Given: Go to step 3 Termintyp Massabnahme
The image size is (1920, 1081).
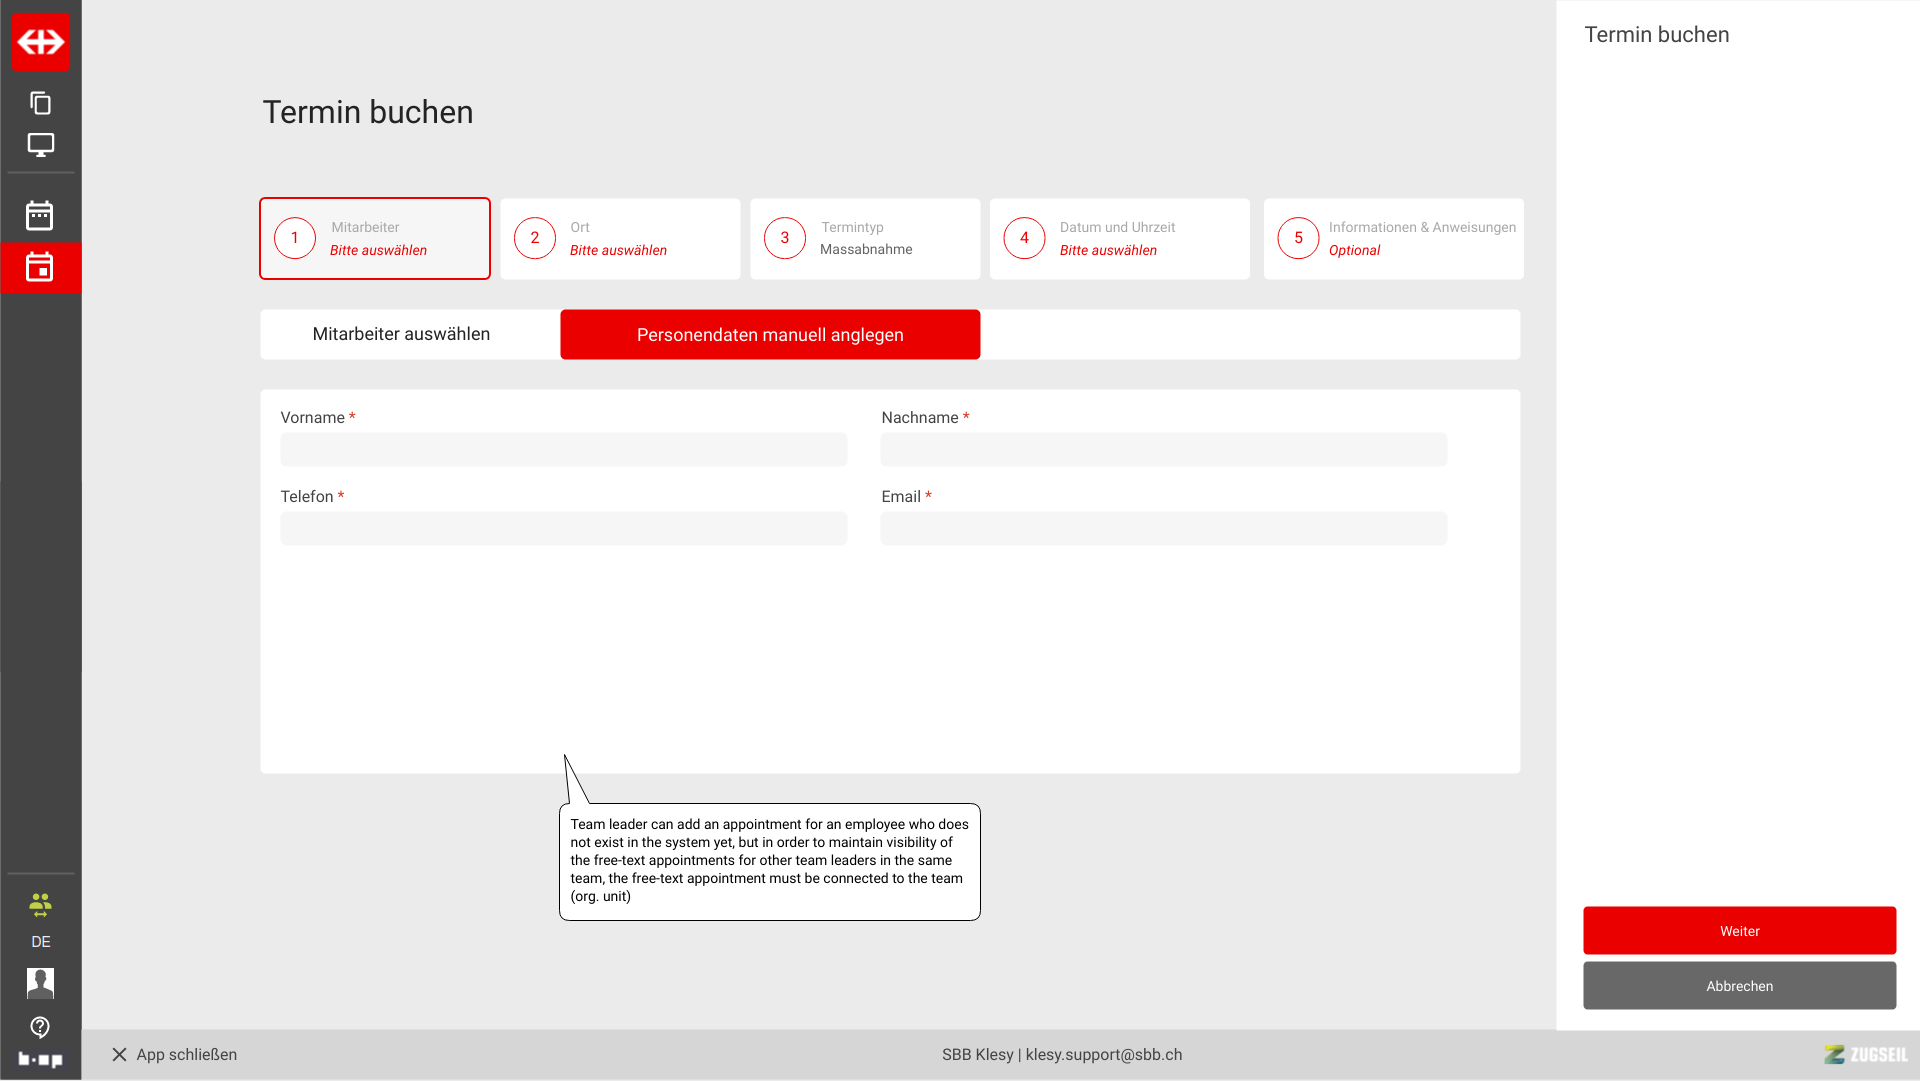Looking at the screenshot, I should tap(865, 239).
